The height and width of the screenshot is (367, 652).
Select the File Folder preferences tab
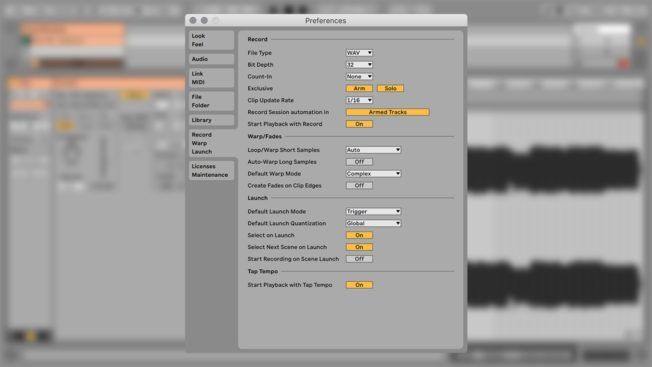point(211,101)
